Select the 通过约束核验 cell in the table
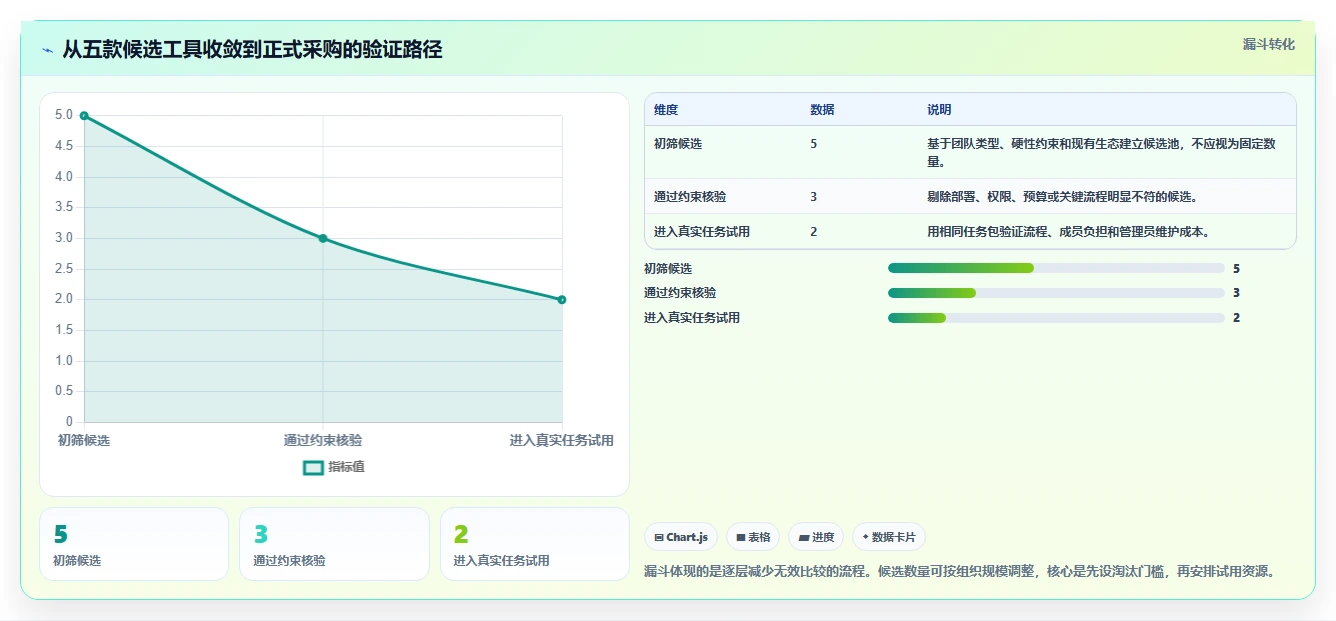 (x=690, y=197)
